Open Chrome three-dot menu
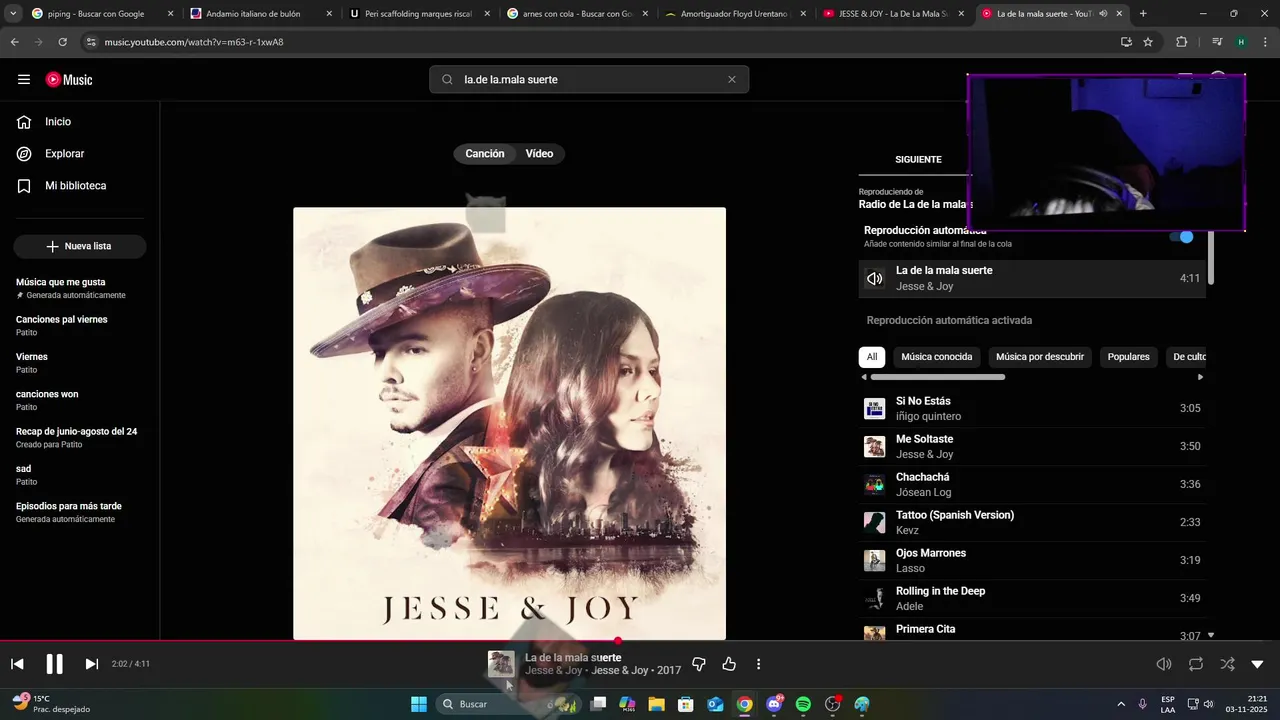The width and height of the screenshot is (1280, 720). 1266,42
